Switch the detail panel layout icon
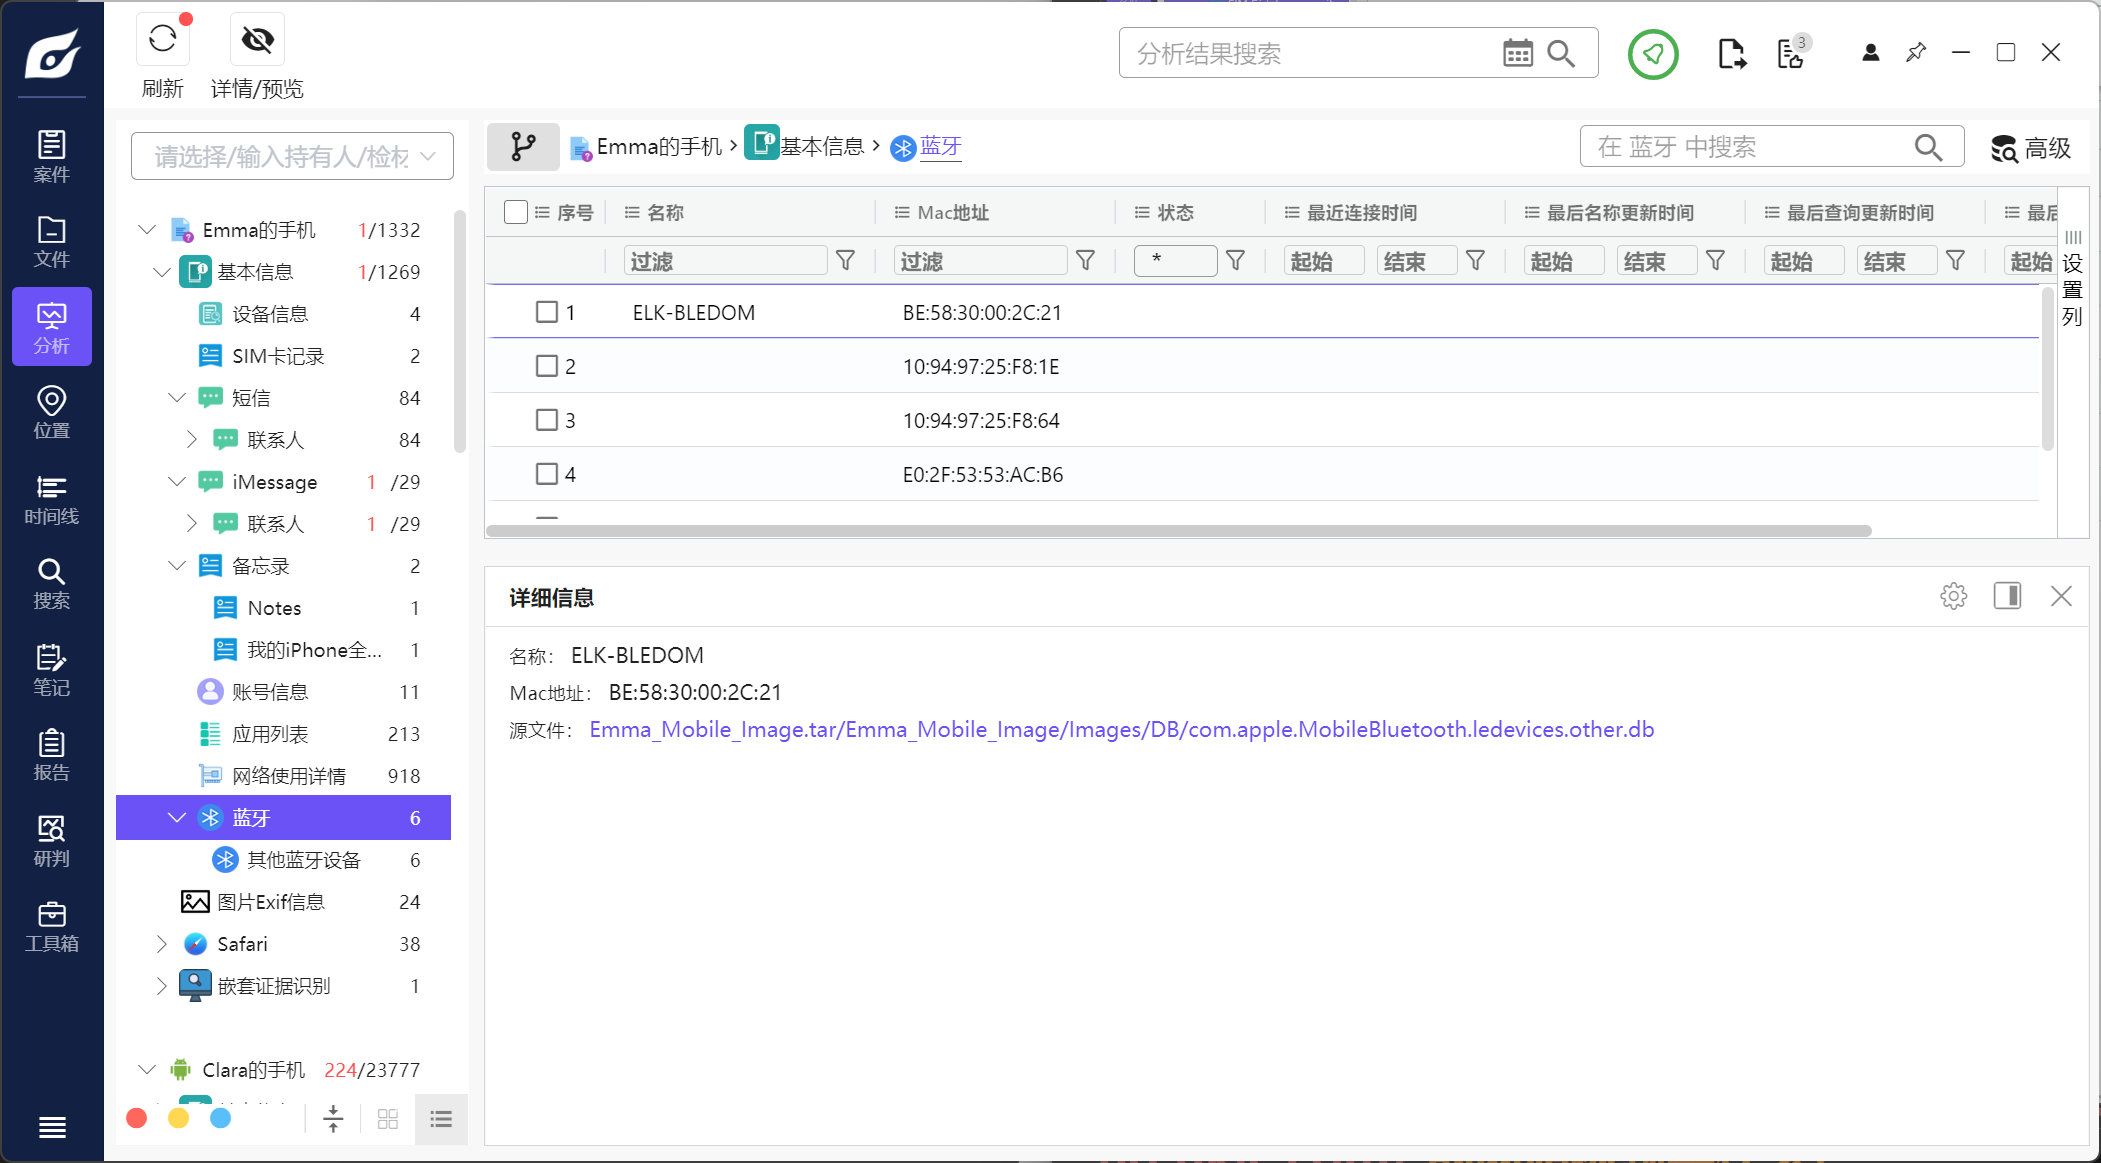The width and height of the screenshot is (2101, 1163). [2007, 596]
